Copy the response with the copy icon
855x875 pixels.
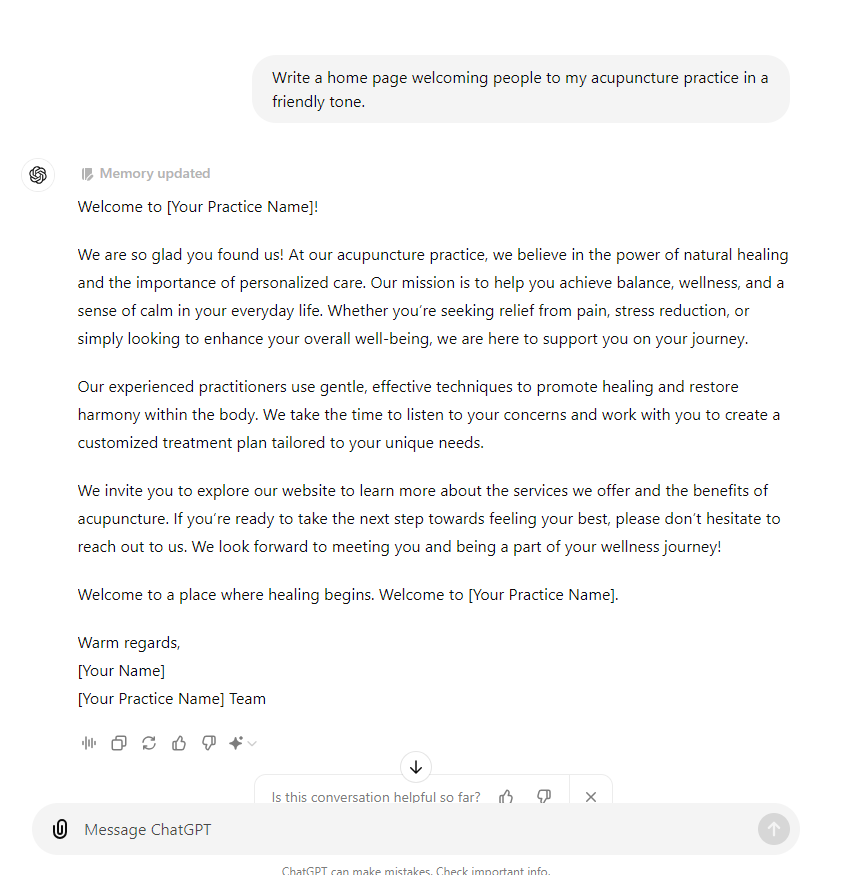pos(119,743)
